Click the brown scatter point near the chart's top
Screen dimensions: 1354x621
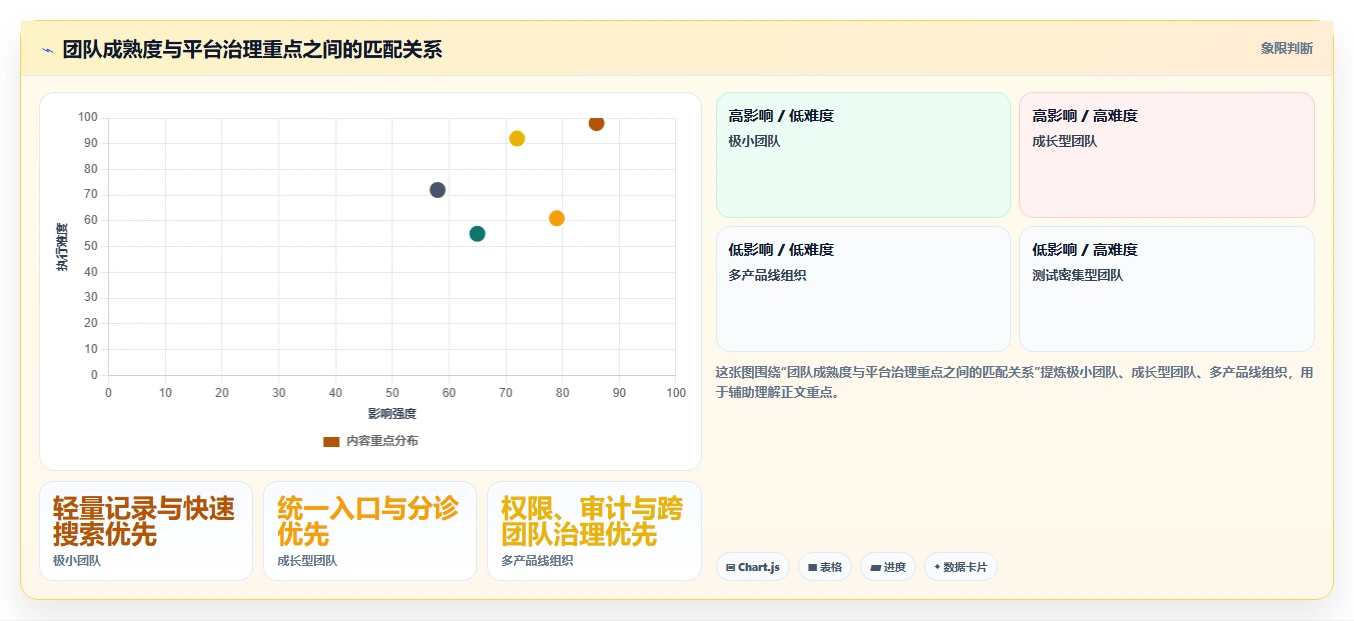[596, 123]
